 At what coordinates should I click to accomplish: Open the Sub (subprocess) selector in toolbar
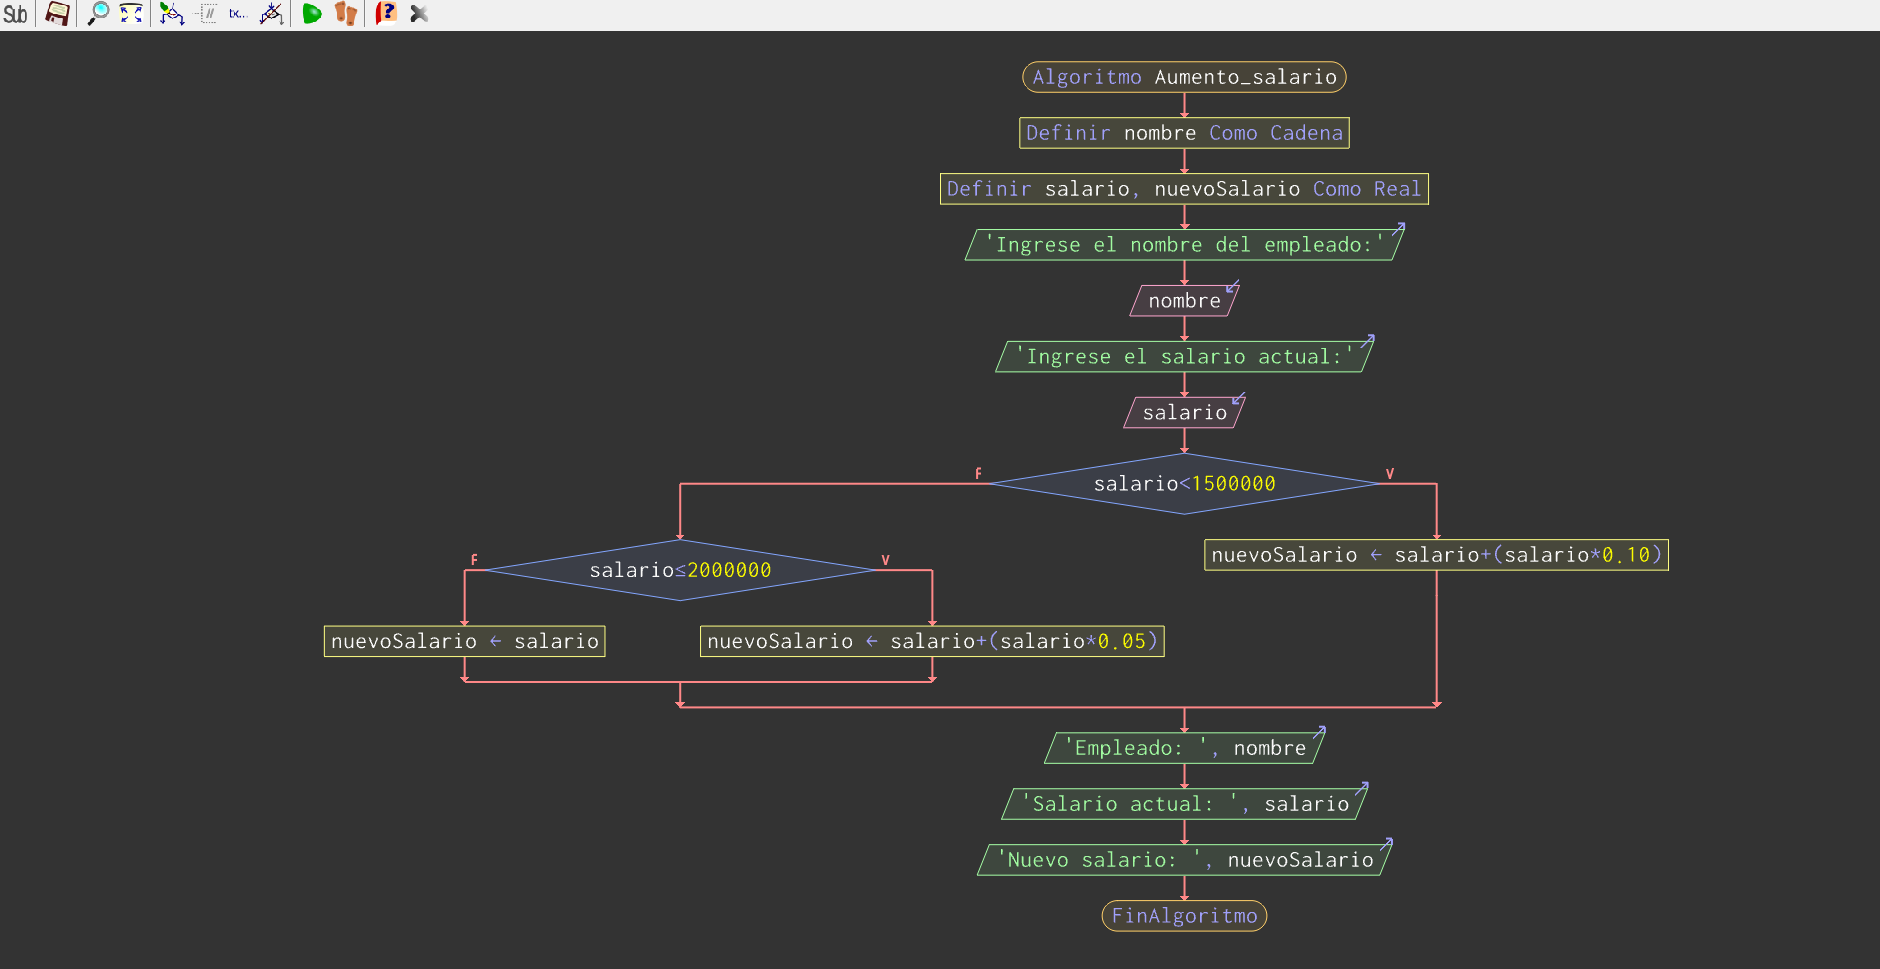(15, 14)
